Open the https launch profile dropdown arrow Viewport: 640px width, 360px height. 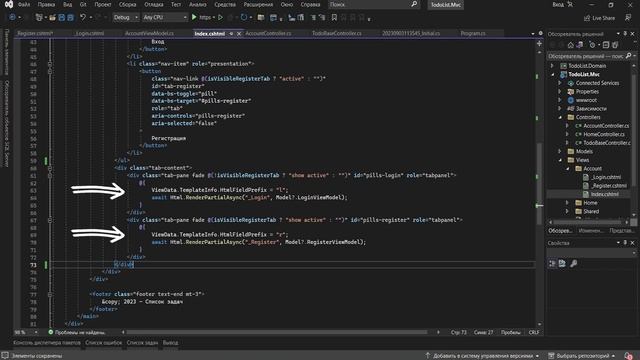(214, 18)
